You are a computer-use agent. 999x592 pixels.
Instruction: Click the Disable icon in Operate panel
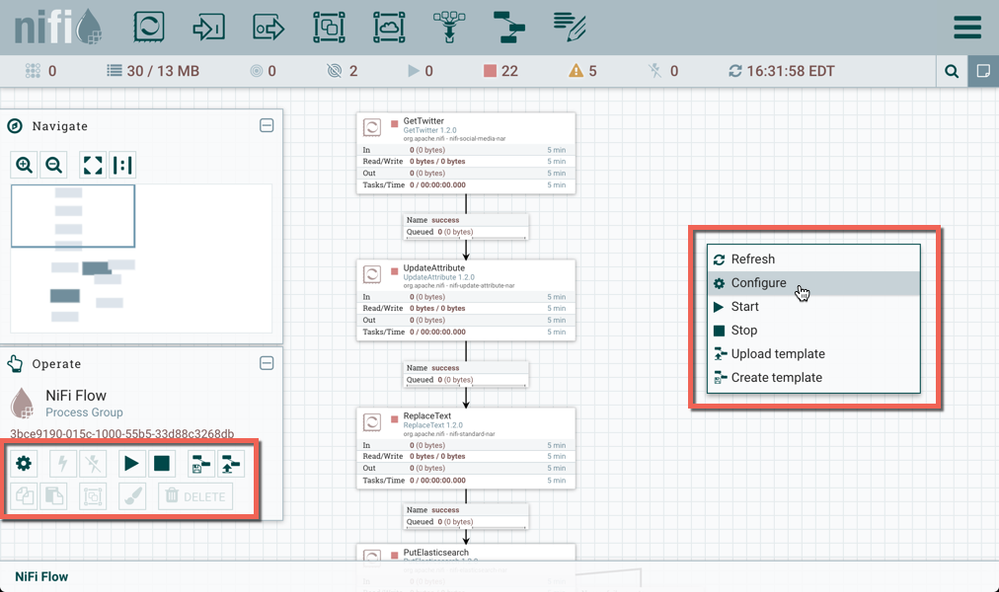point(93,463)
